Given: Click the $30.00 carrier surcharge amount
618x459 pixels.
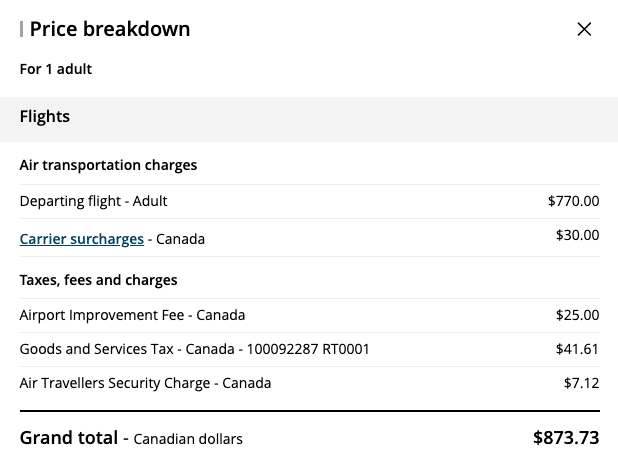Looking at the screenshot, I should (x=577, y=235).
